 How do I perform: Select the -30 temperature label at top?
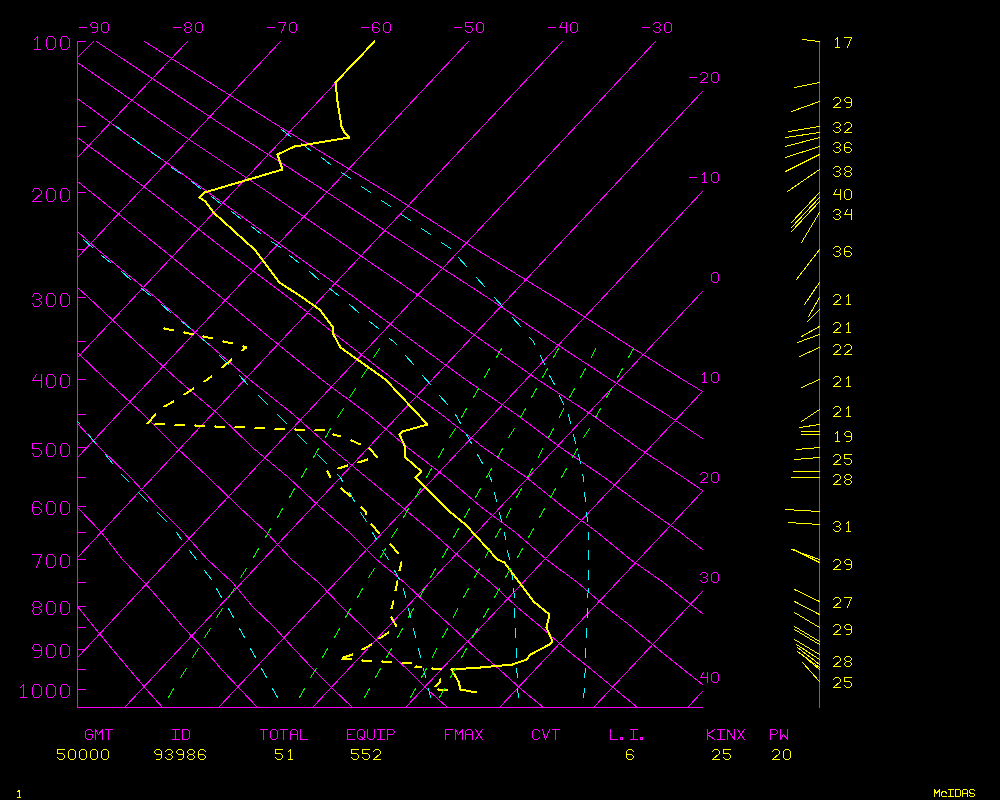pos(656,28)
